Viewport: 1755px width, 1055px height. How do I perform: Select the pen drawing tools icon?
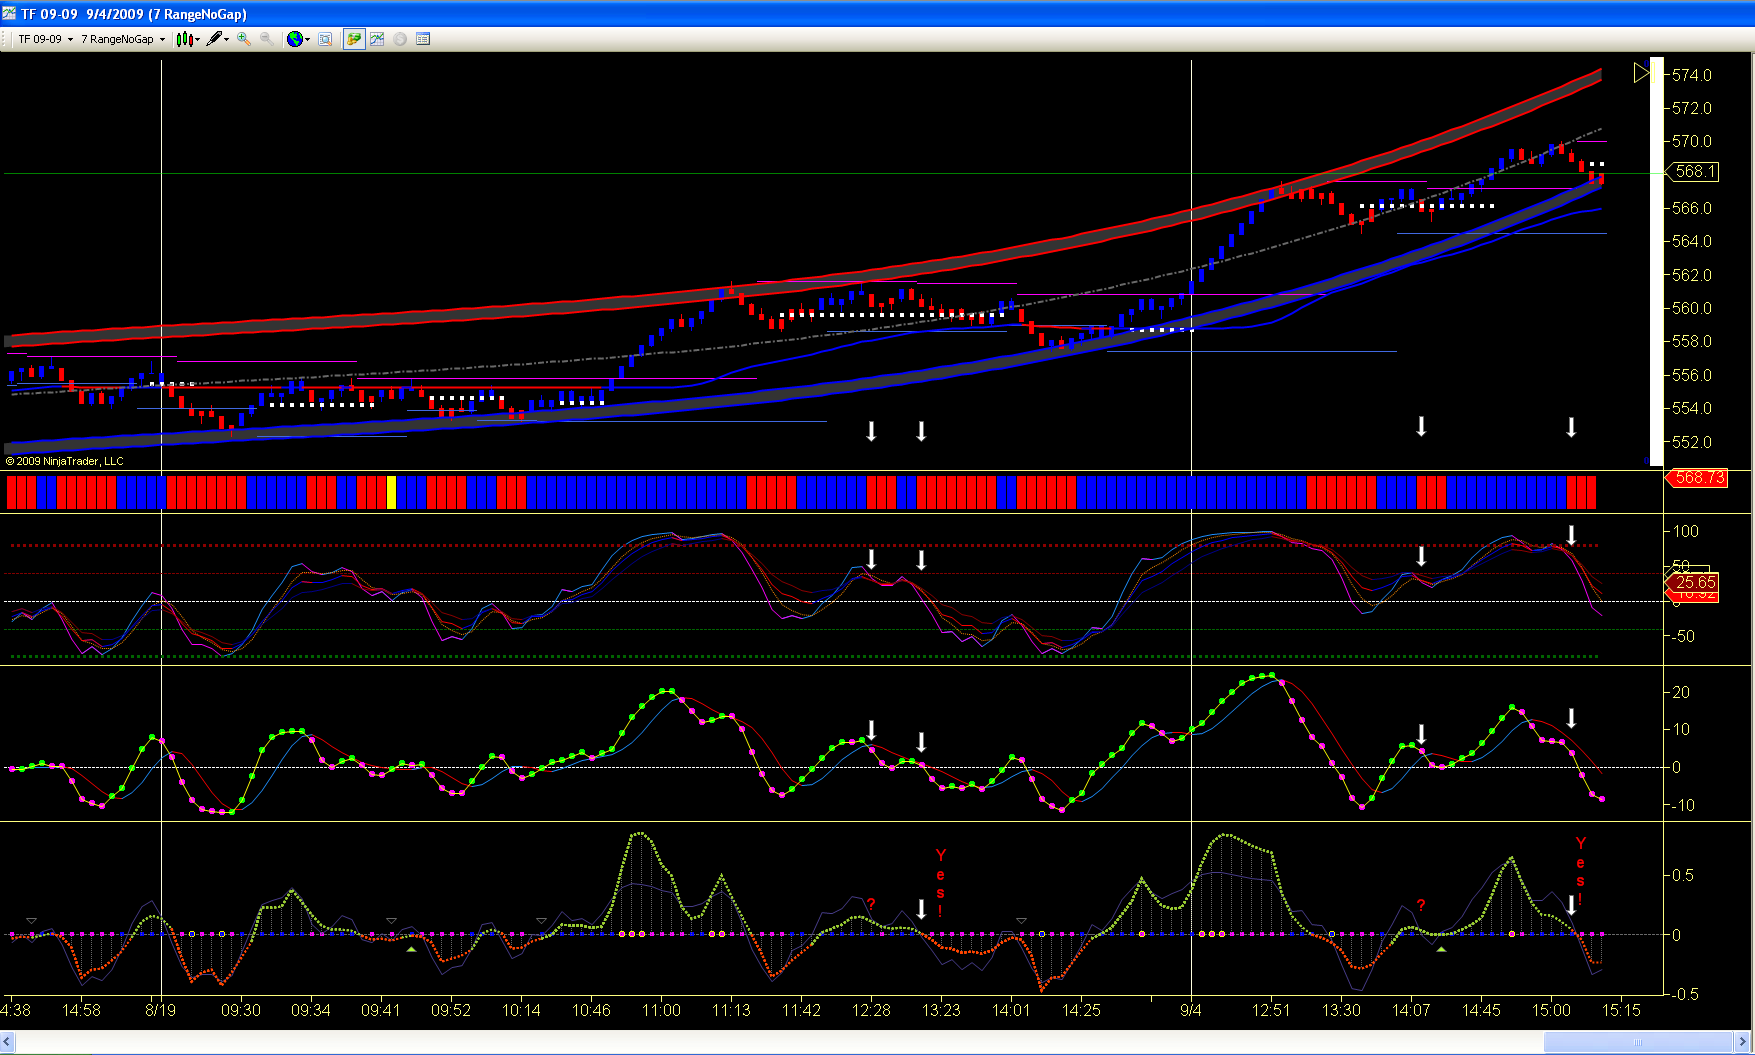click(x=214, y=39)
